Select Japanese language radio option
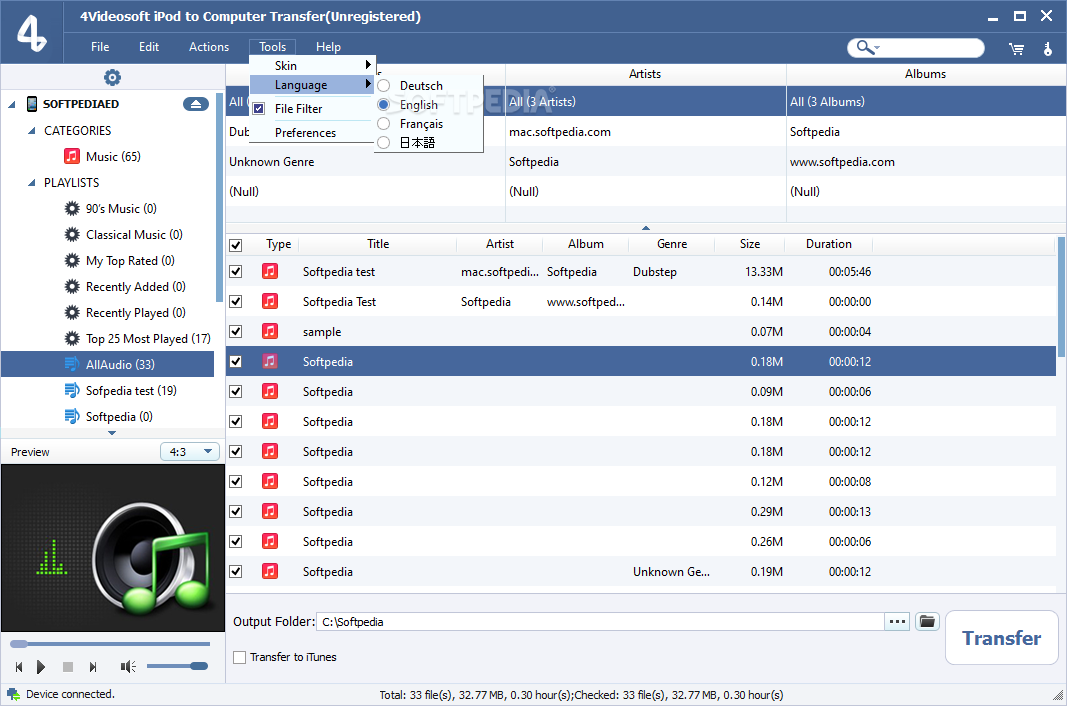1067x706 pixels. pyautogui.click(x=384, y=142)
